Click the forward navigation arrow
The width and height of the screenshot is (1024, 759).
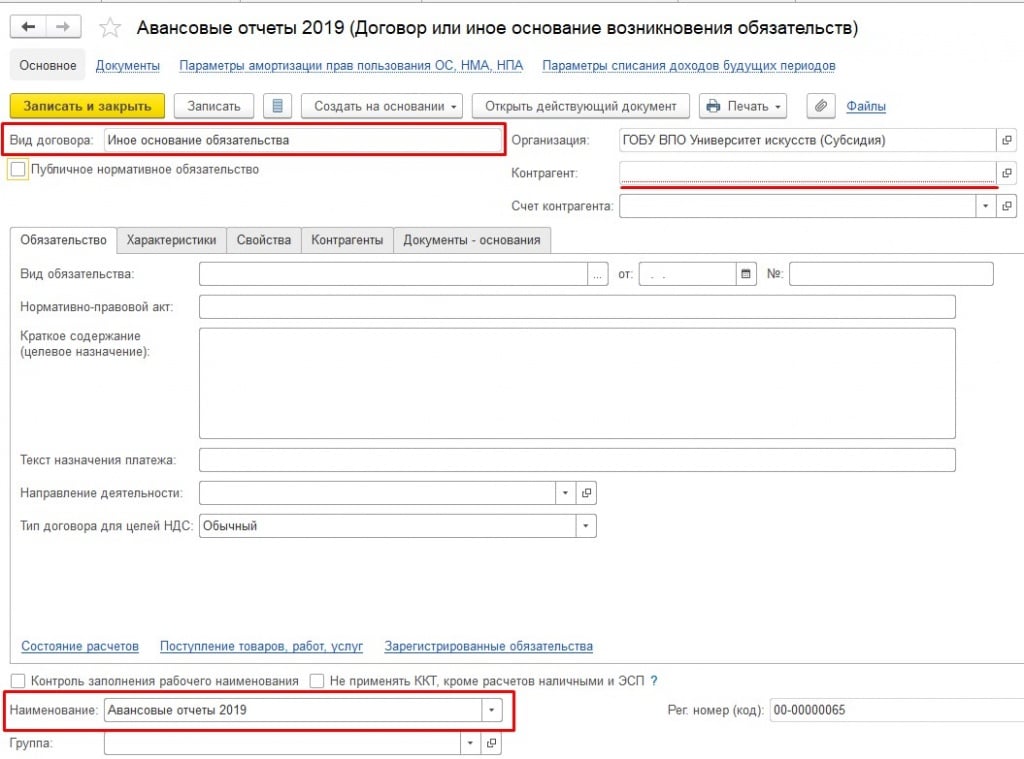(x=63, y=28)
